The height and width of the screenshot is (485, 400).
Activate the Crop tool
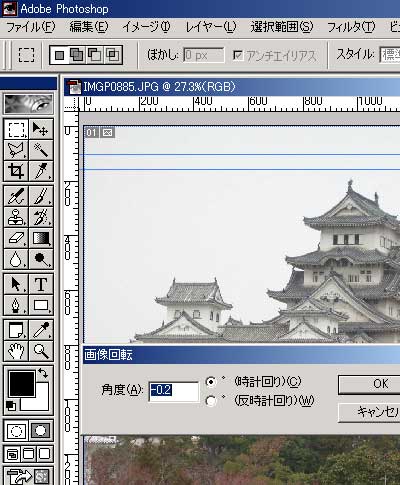click(16, 171)
